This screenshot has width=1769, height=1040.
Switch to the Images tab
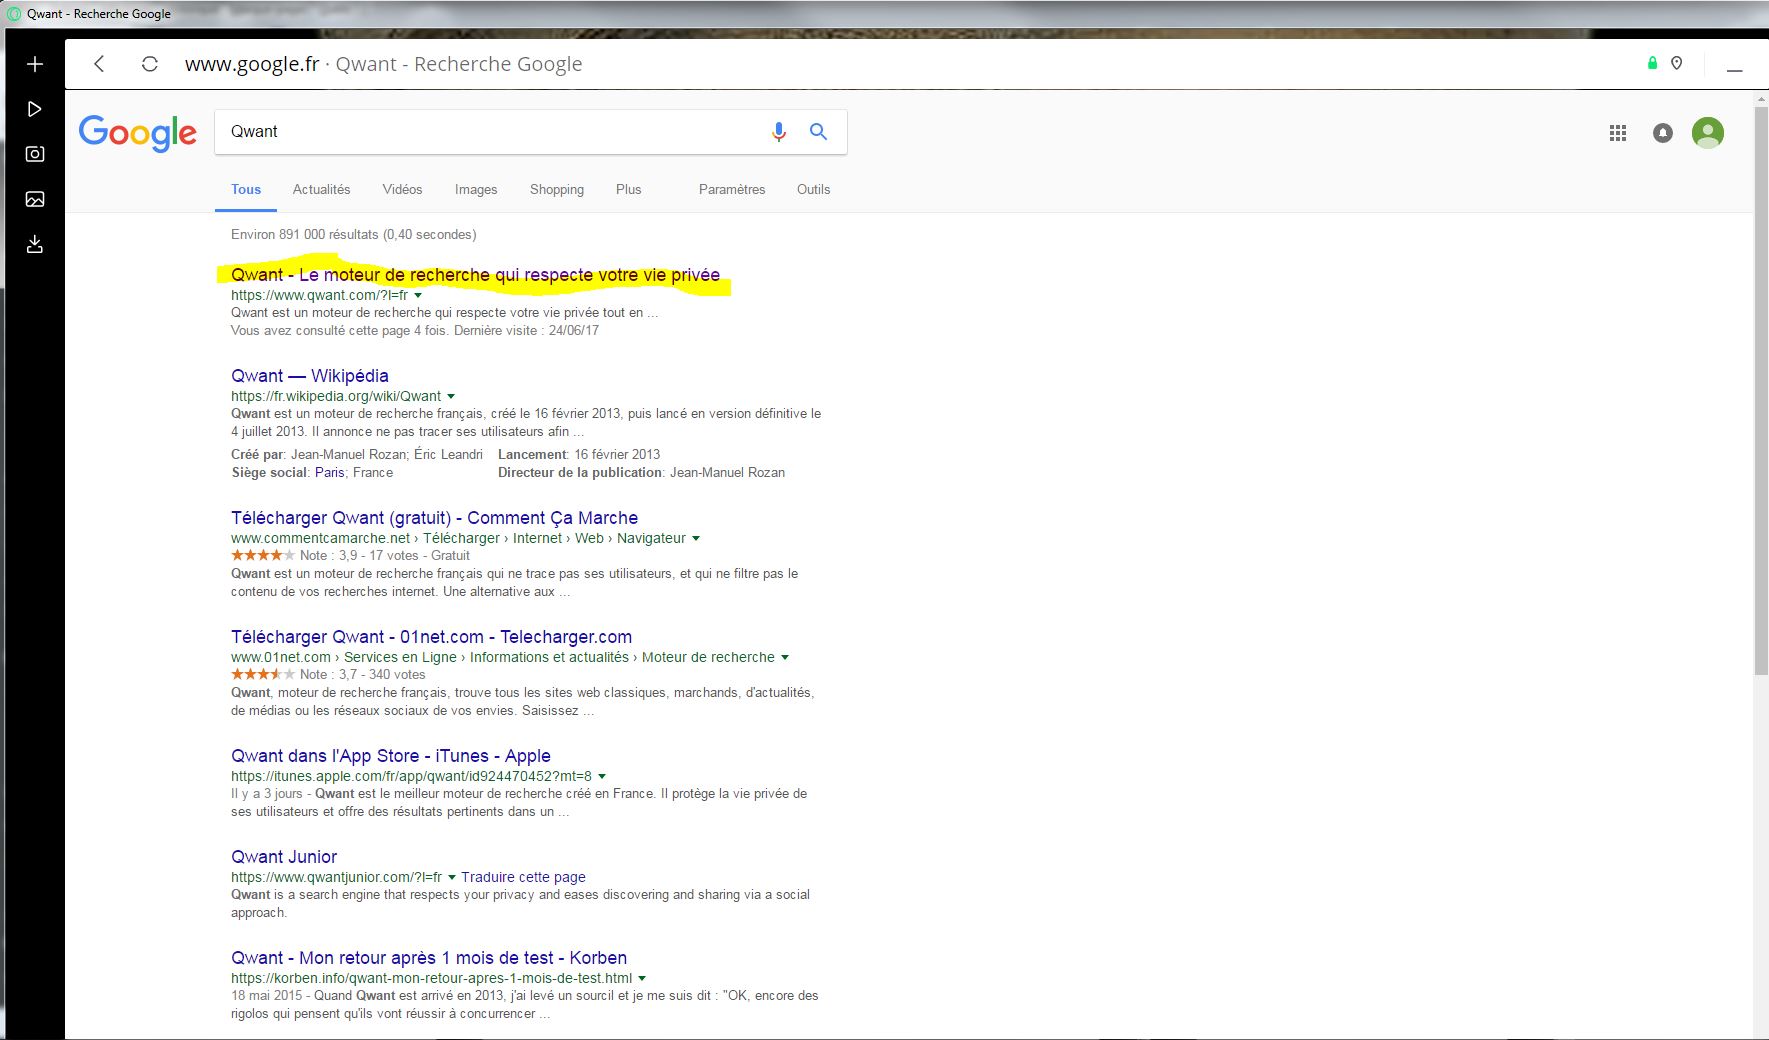[x=475, y=189]
